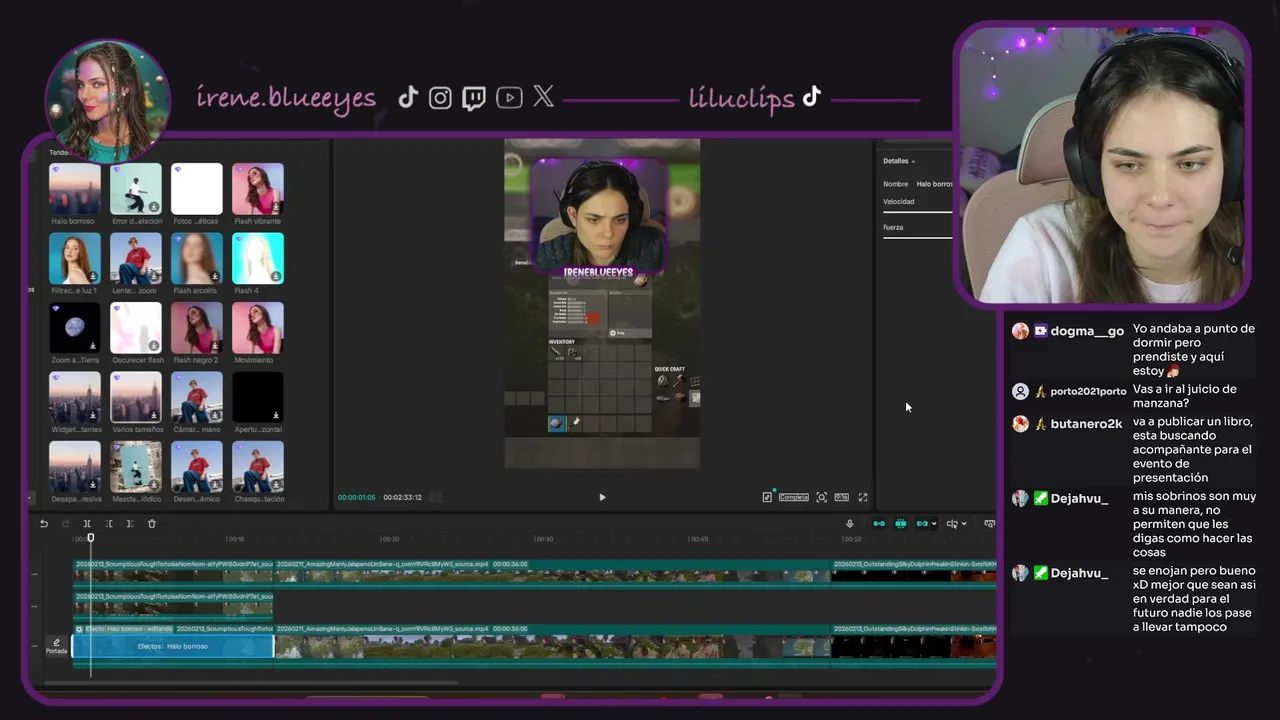This screenshot has height=720, width=1280.
Task: Click username butanero2k in chat
Action: [x=1086, y=424]
